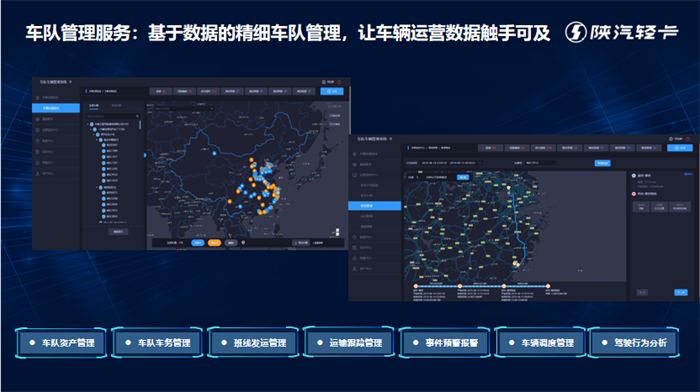Image resolution: width=700 pixels, height=392 pixels.
Task: Click the export button in left map's bottom bar
Action: [x=300, y=242]
